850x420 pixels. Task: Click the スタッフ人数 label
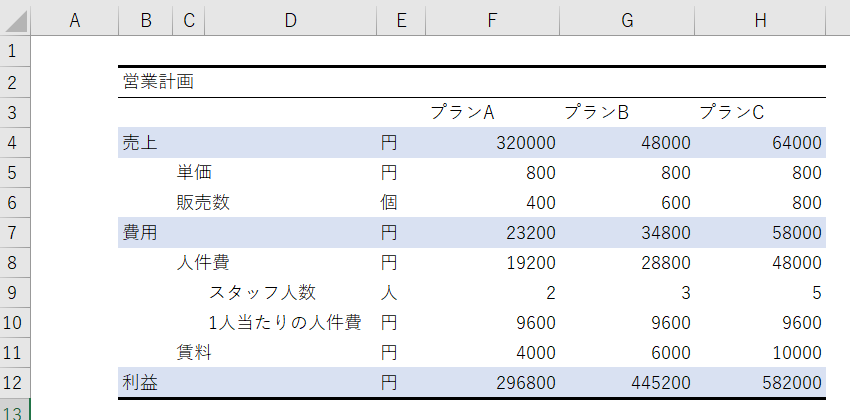point(262,293)
